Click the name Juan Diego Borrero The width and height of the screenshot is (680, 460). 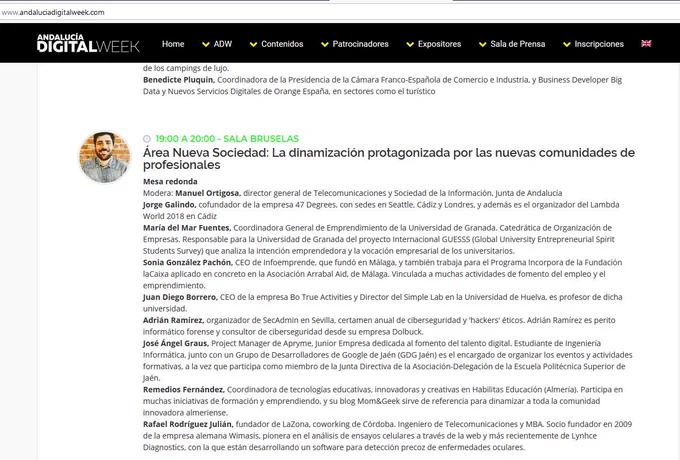point(180,297)
